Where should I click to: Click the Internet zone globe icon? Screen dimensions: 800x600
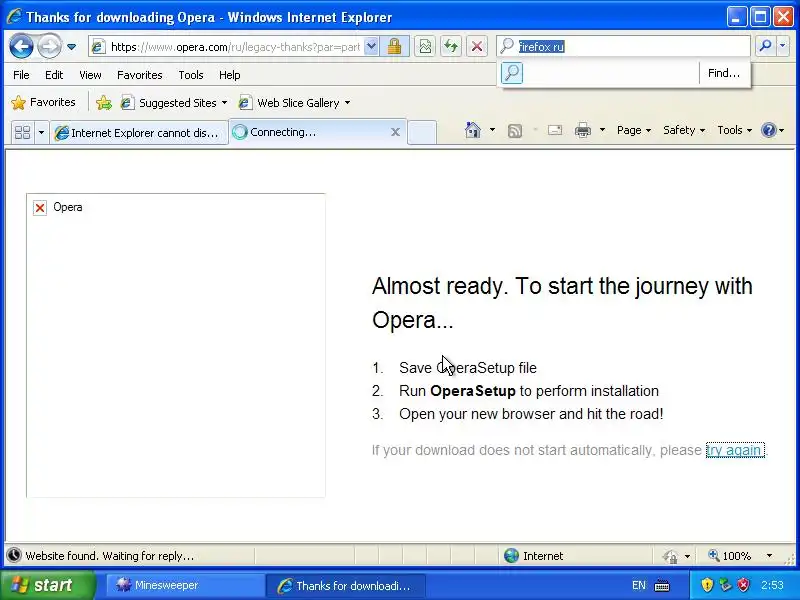coord(511,556)
